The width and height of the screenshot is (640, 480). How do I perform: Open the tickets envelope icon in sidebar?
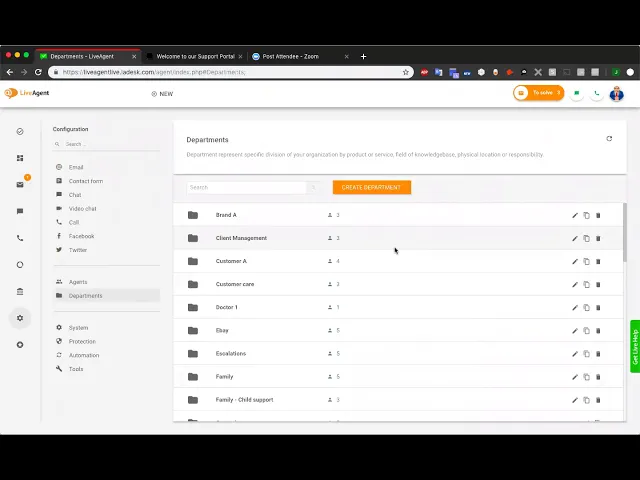pyautogui.click(x=20, y=184)
